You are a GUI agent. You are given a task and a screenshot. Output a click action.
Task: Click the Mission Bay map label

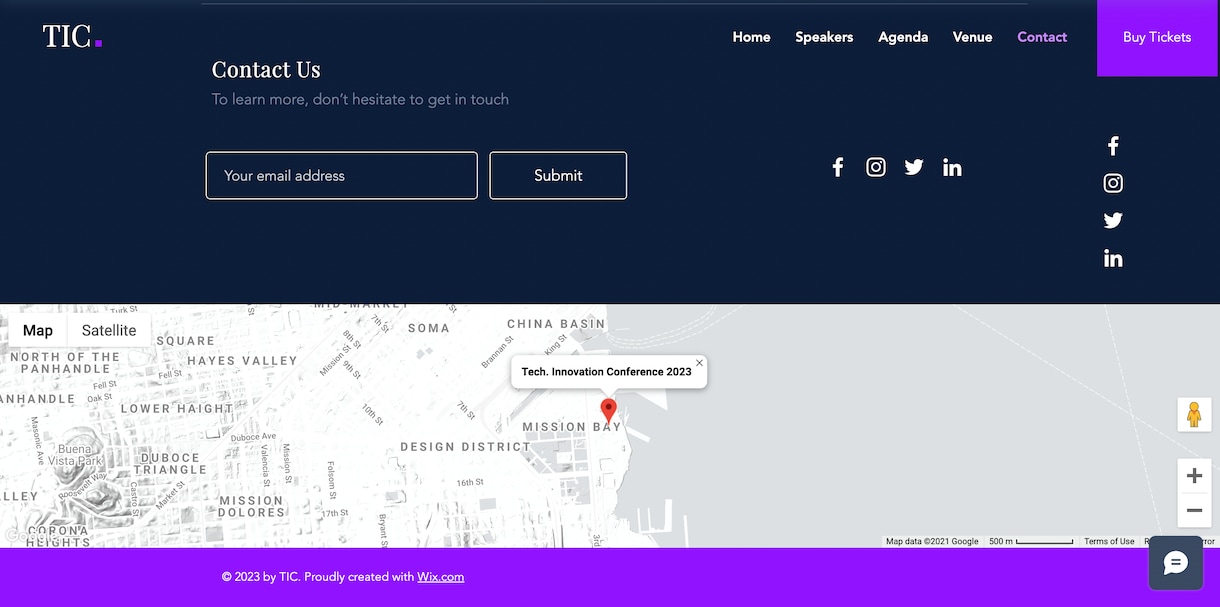[x=572, y=427]
